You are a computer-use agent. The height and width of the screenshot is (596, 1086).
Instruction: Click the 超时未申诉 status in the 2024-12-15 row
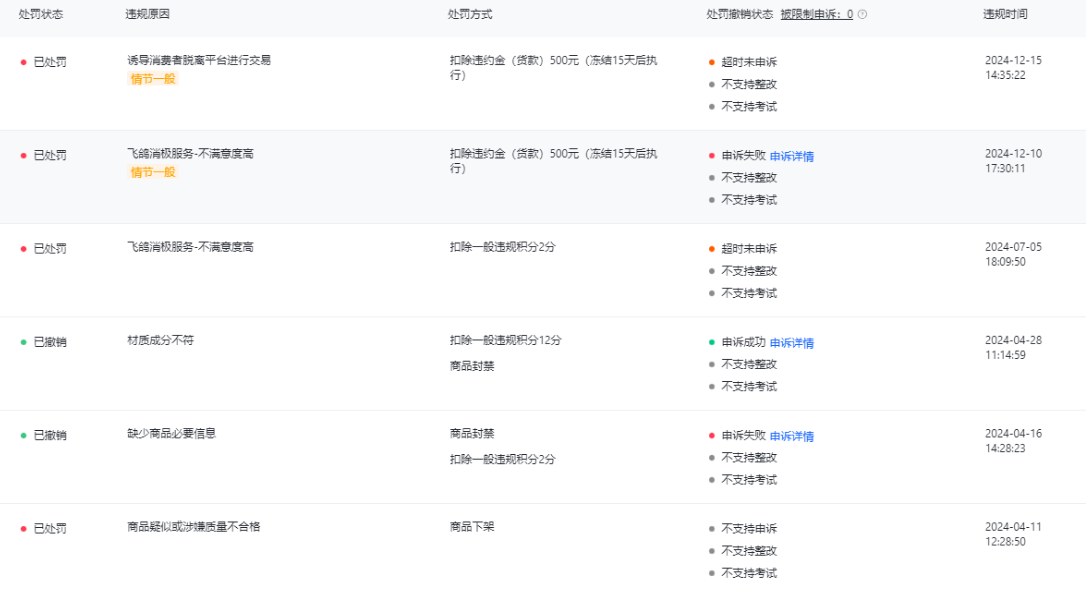pos(748,62)
